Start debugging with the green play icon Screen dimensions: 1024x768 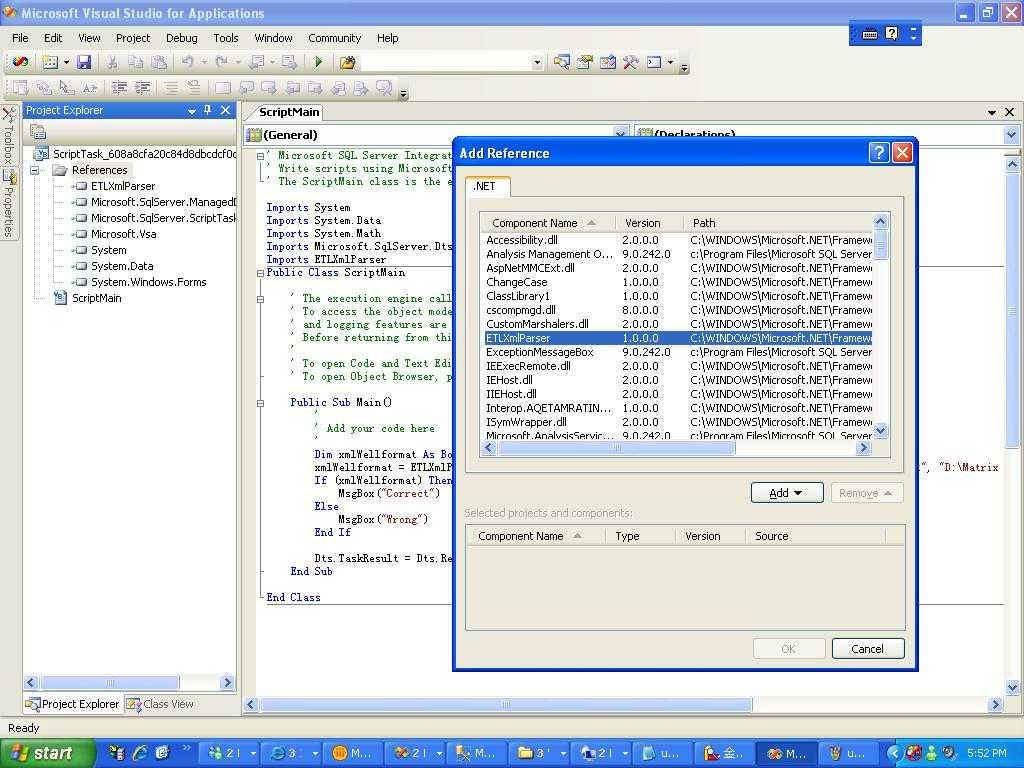point(319,62)
